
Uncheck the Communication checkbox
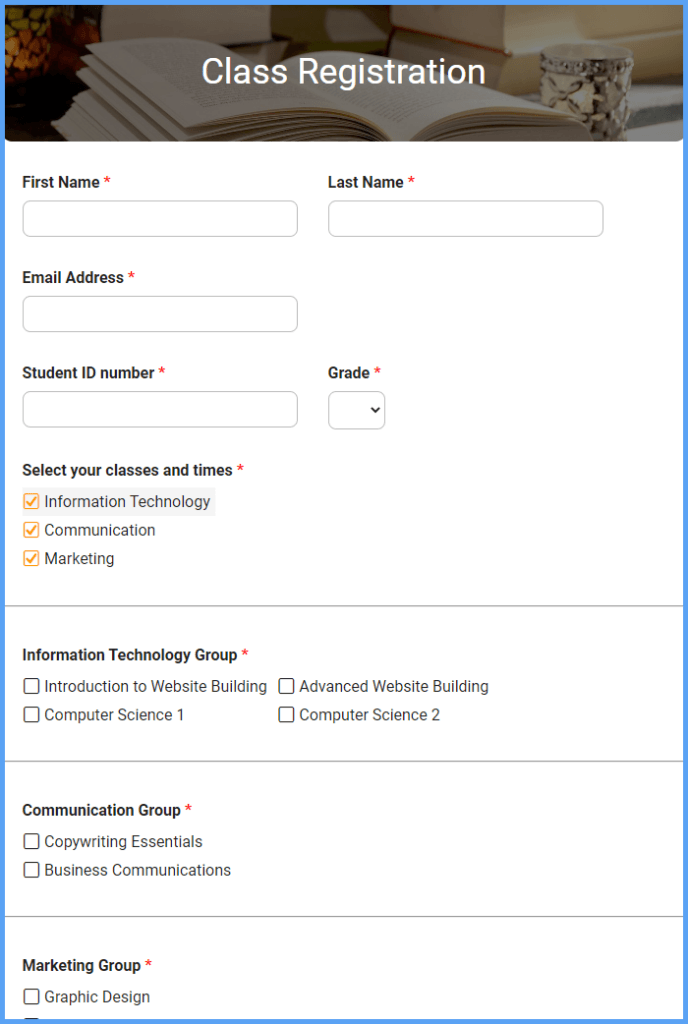(x=31, y=530)
